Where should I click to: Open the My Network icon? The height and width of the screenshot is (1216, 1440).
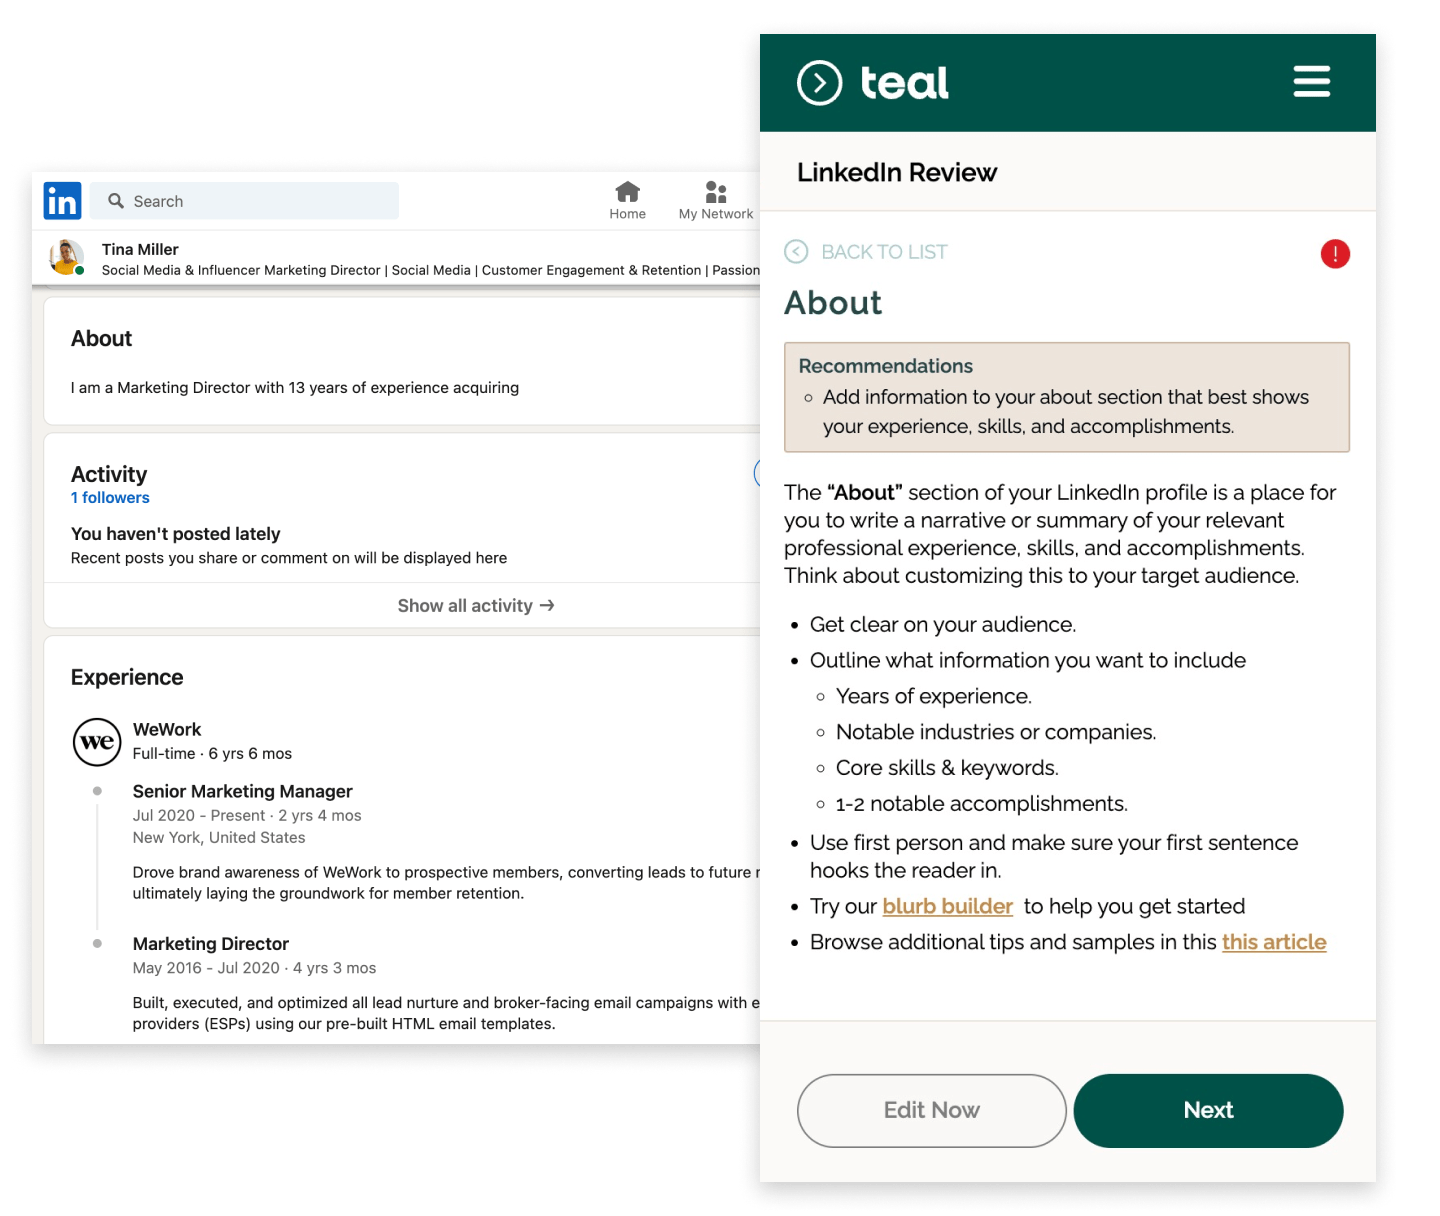pyautogui.click(x=715, y=190)
